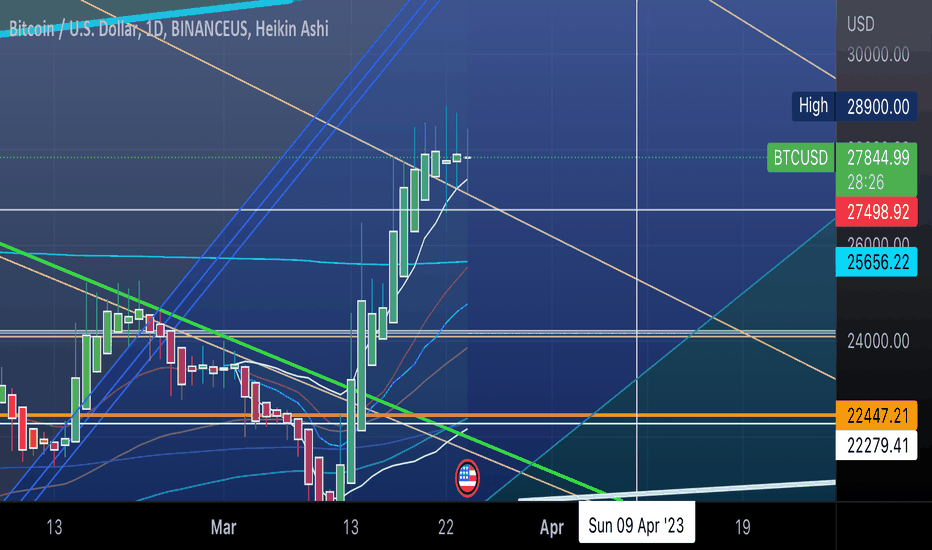This screenshot has width=932, height=550.
Task: Click the orange 22447.21 price label
Action: click(x=876, y=416)
